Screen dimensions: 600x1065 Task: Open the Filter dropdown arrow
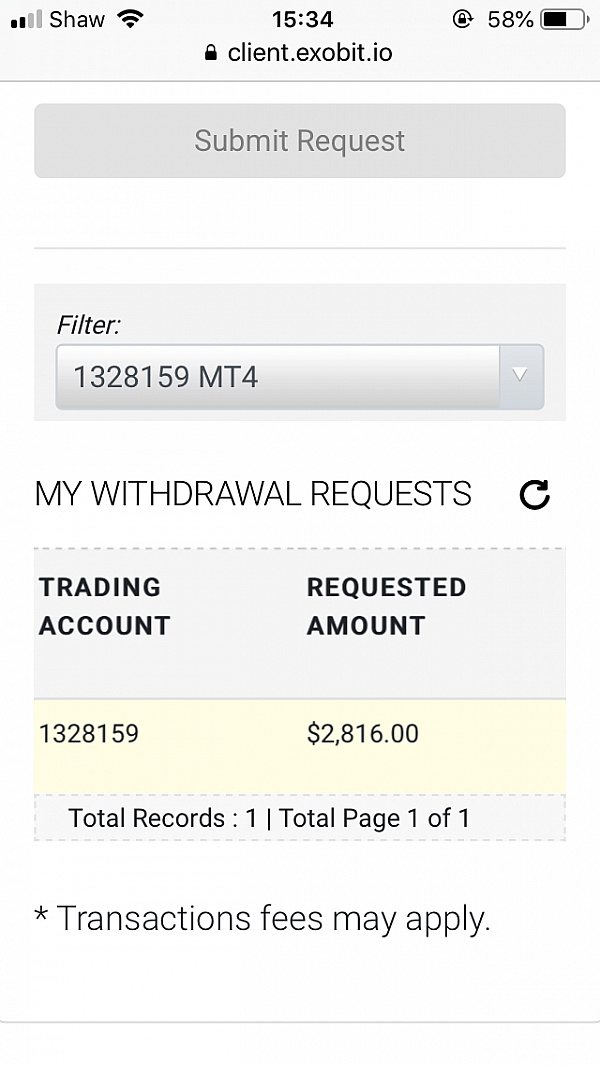pos(520,376)
